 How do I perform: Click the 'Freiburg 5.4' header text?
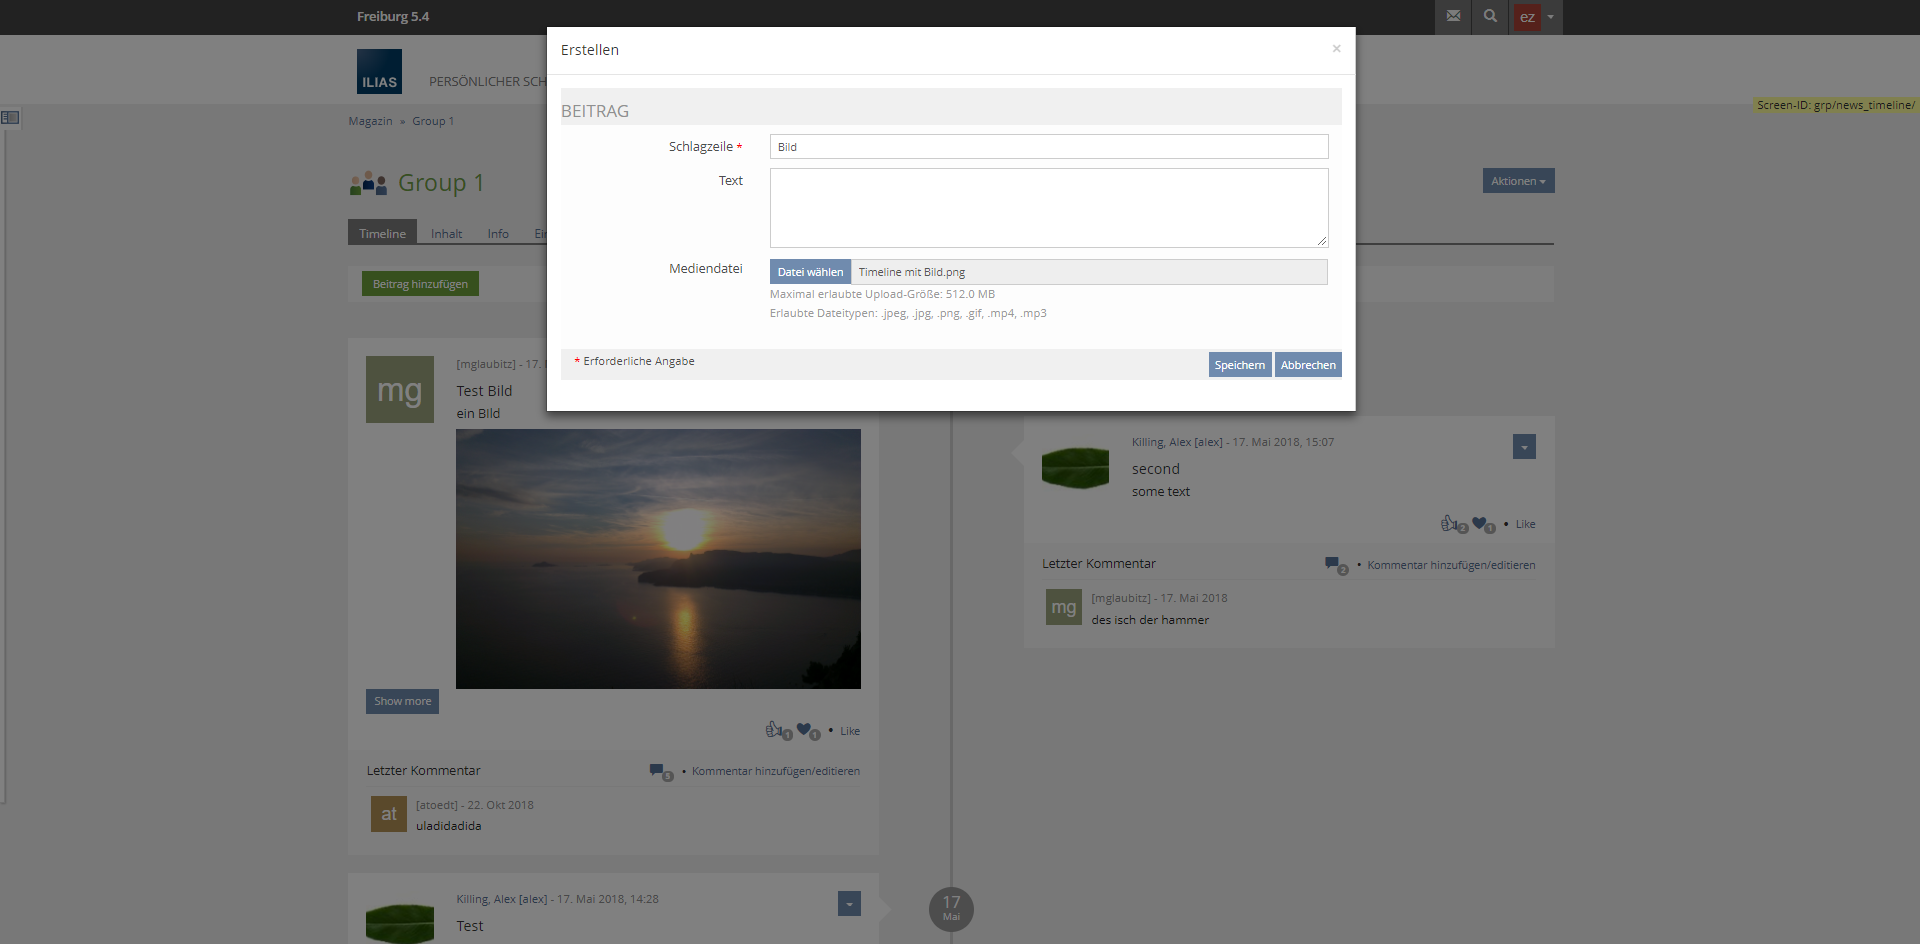point(393,16)
